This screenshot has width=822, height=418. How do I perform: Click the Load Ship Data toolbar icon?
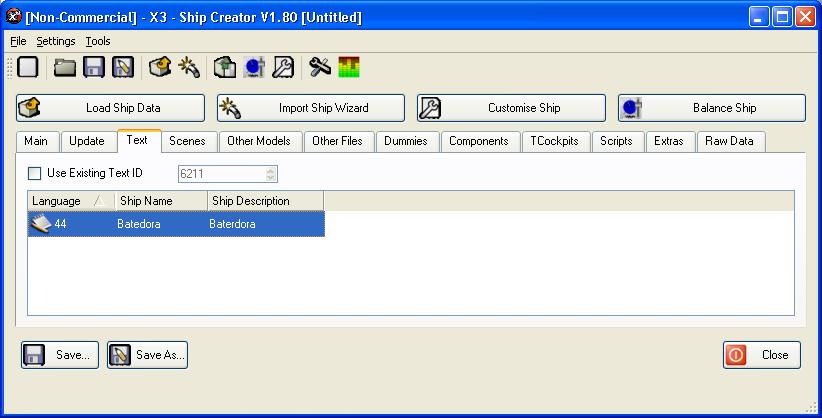coord(160,67)
